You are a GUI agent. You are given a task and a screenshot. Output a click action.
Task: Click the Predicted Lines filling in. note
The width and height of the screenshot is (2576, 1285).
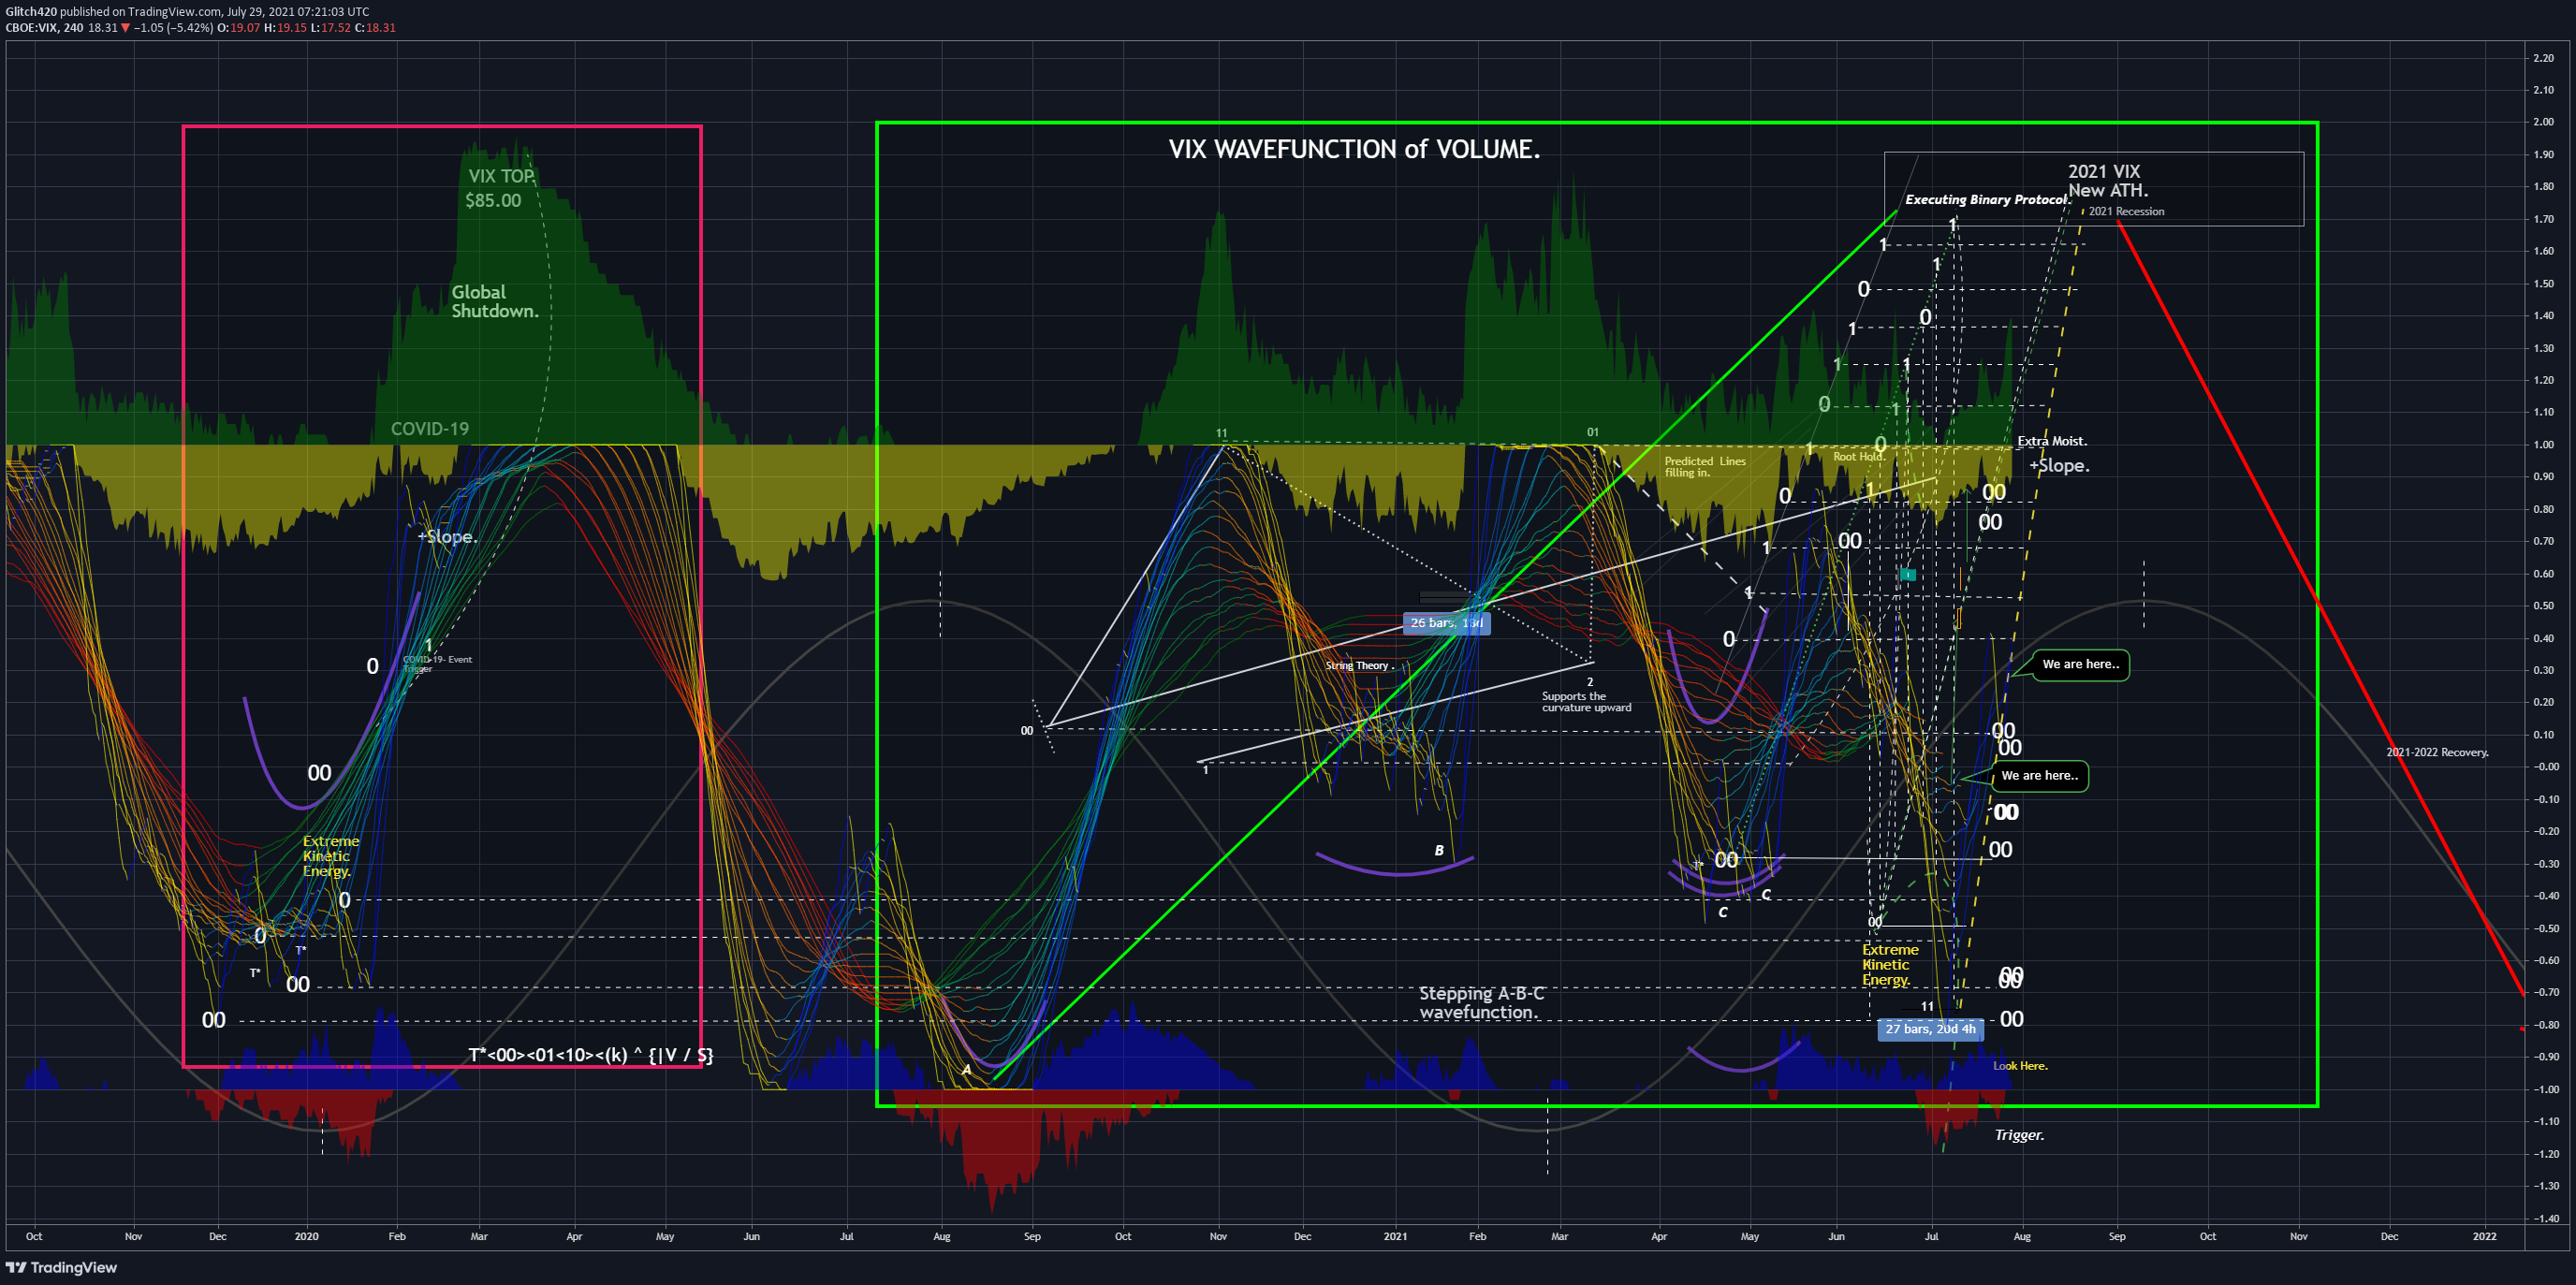pyautogui.click(x=1704, y=467)
